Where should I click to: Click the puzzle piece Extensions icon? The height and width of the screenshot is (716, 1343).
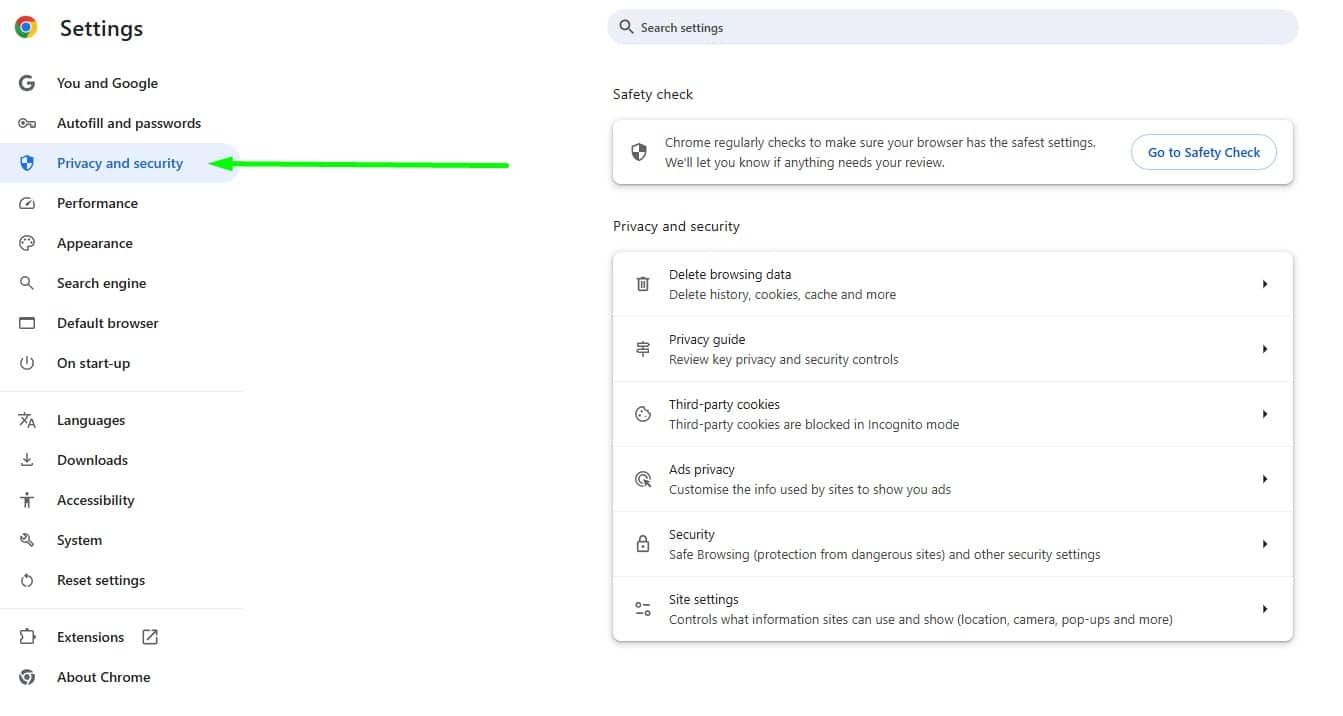pos(27,637)
